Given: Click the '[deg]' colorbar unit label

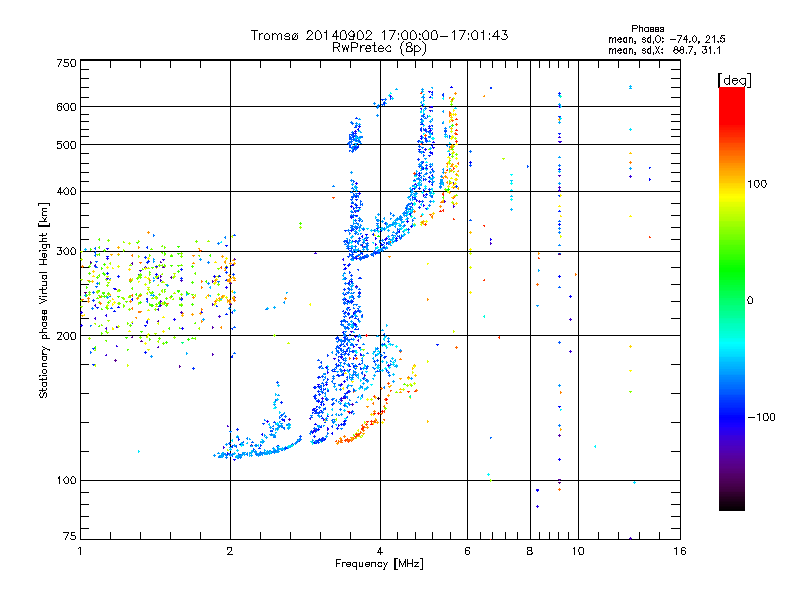Looking at the screenshot, I should point(734,80).
